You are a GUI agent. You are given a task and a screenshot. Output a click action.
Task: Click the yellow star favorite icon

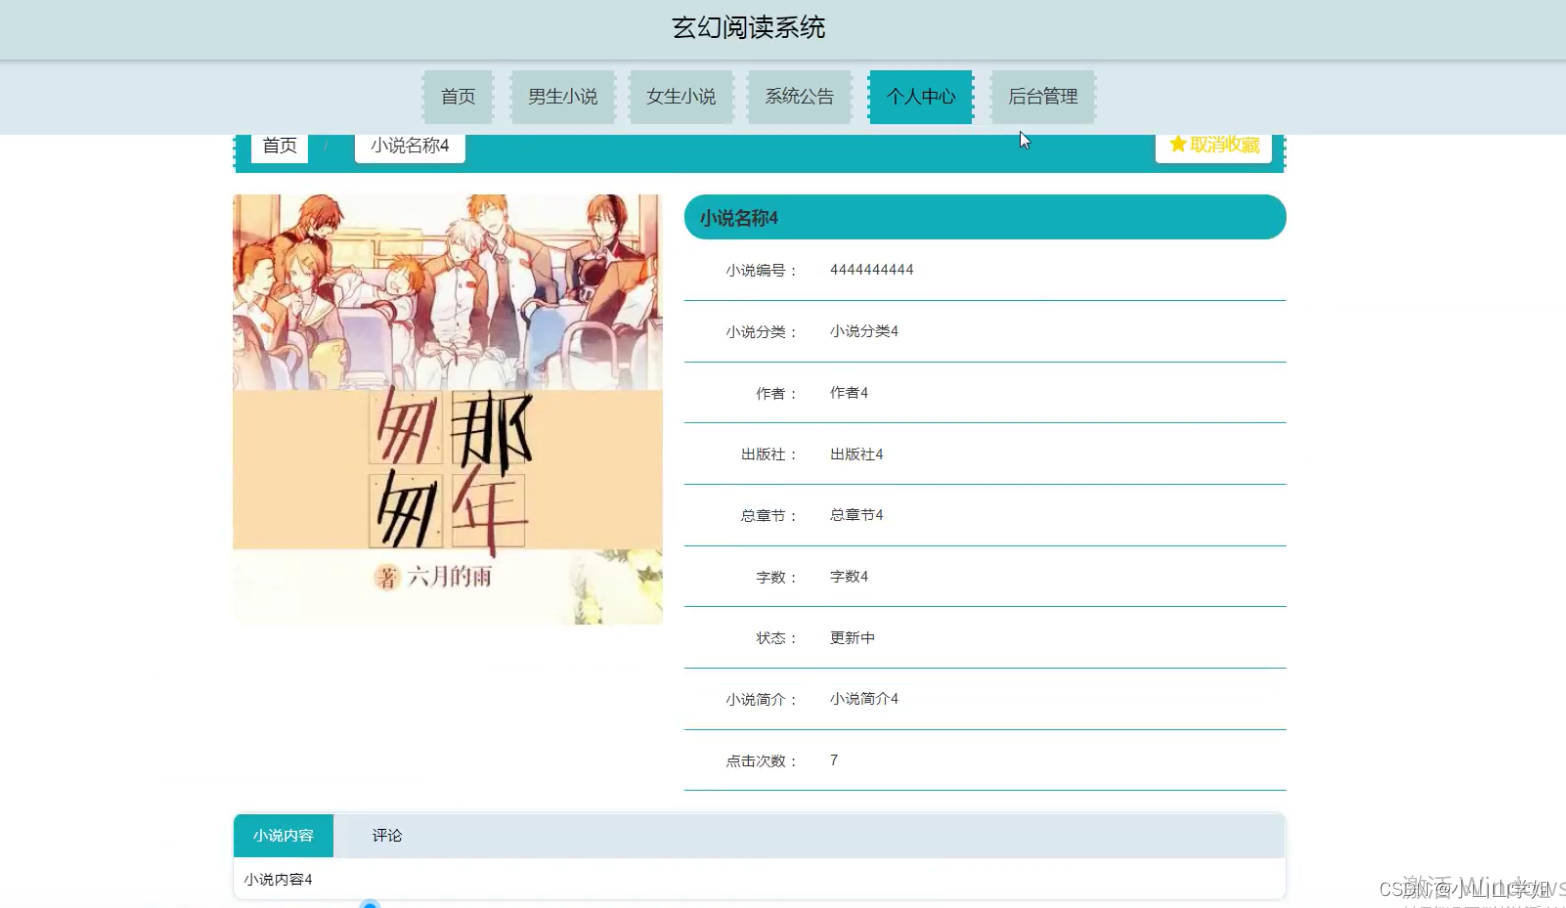pos(1177,144)
